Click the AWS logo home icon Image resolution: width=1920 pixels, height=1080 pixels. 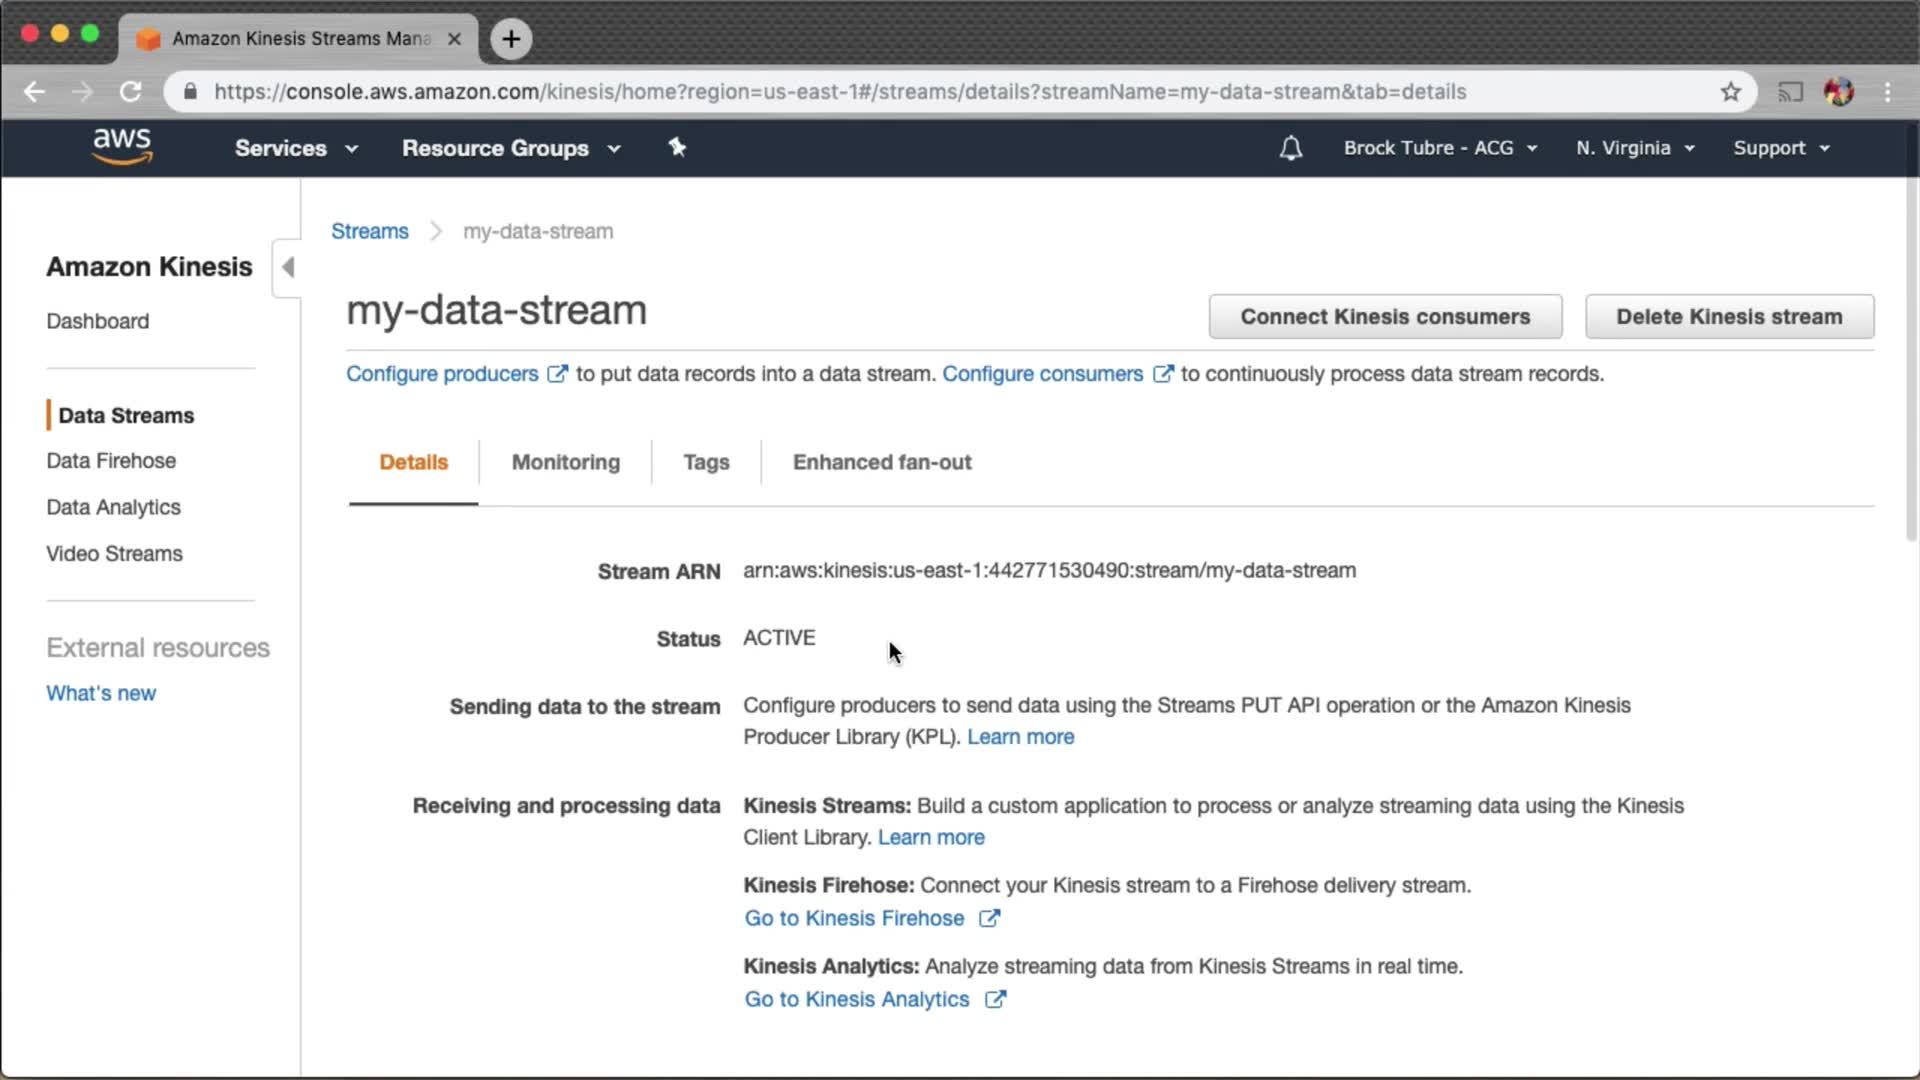coord(122,146)
